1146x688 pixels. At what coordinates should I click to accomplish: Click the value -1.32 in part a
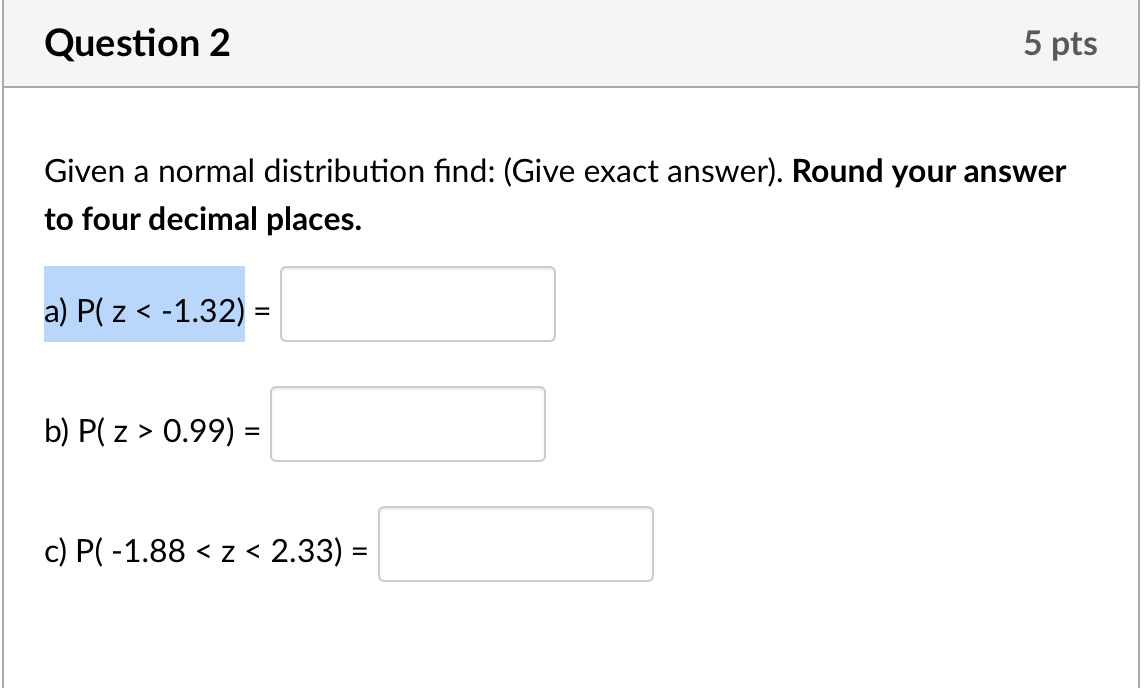tap(199, 311)
